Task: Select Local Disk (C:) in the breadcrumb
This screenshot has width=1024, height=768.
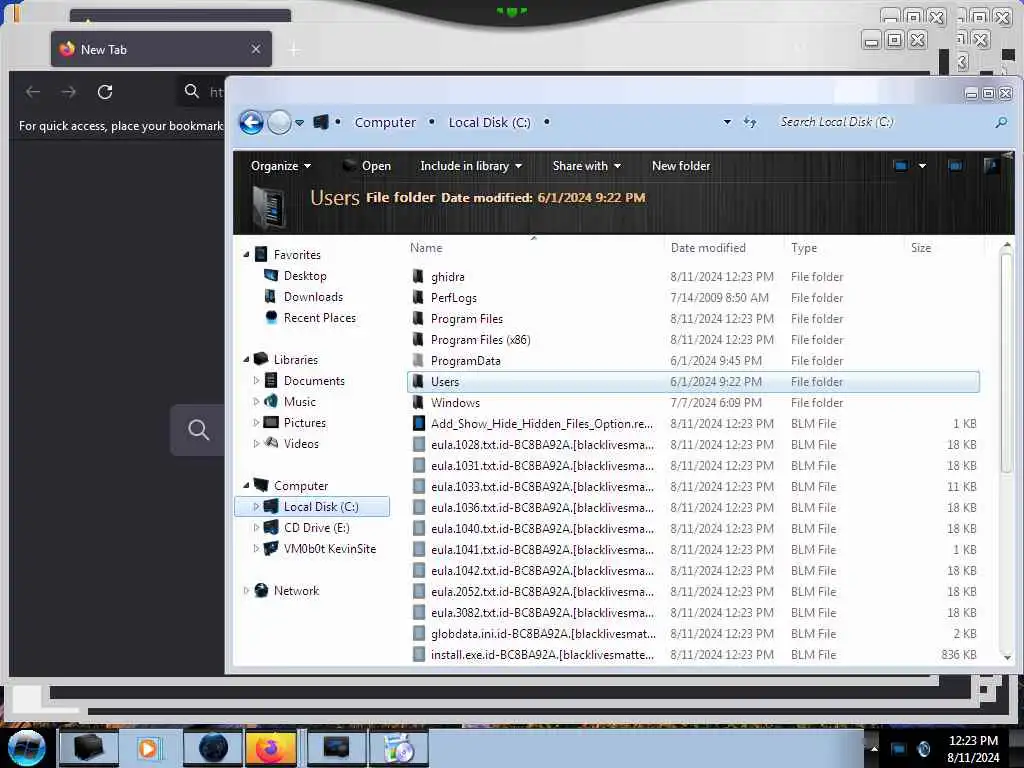Action: tap(489, 123)
